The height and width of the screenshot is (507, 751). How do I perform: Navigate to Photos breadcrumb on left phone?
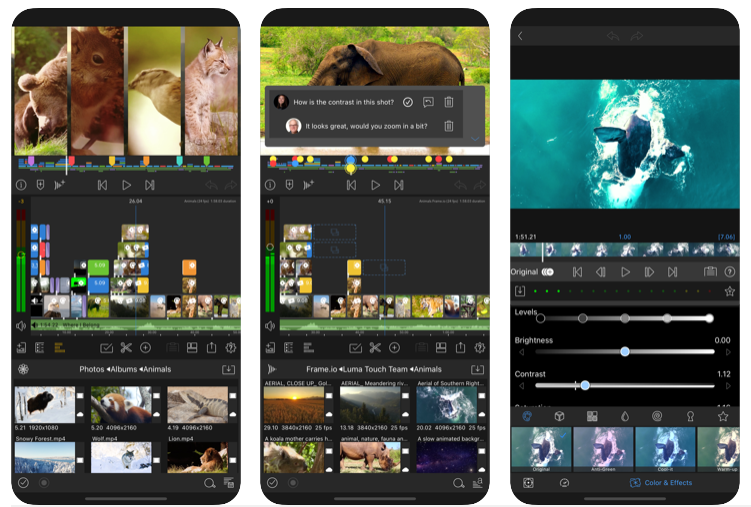point(91,369)
